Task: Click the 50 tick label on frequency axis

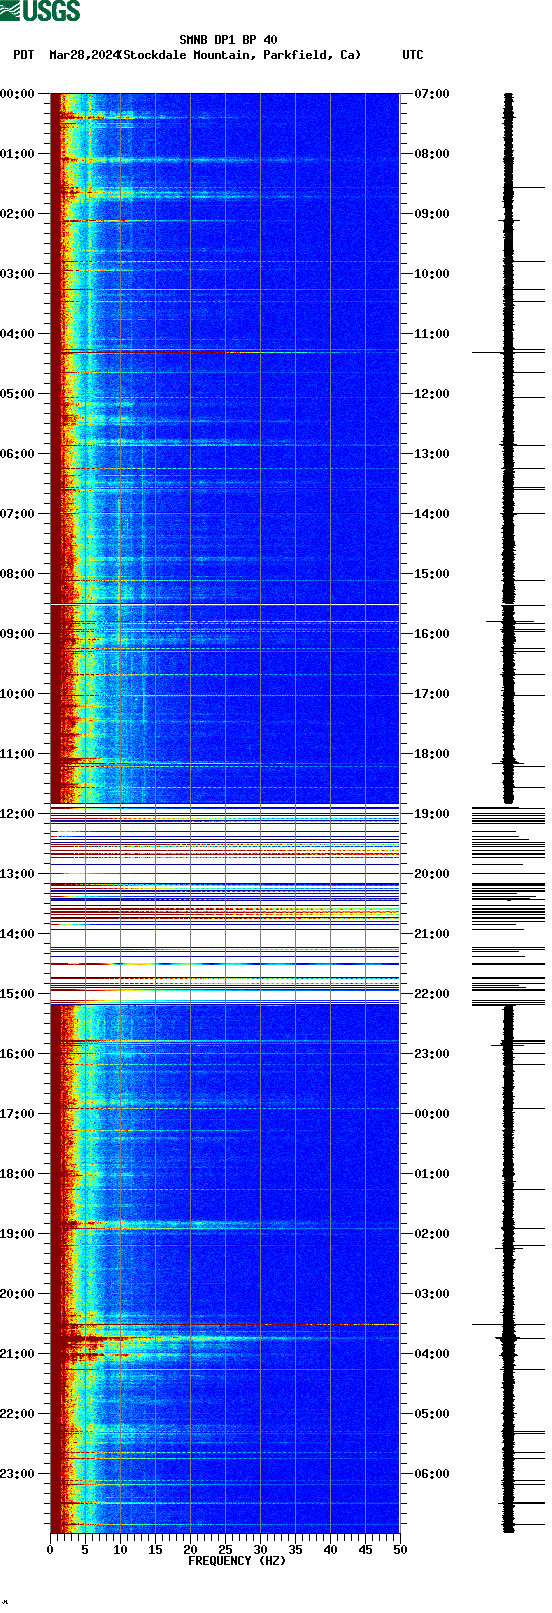Action: [x=400, y=1550]
